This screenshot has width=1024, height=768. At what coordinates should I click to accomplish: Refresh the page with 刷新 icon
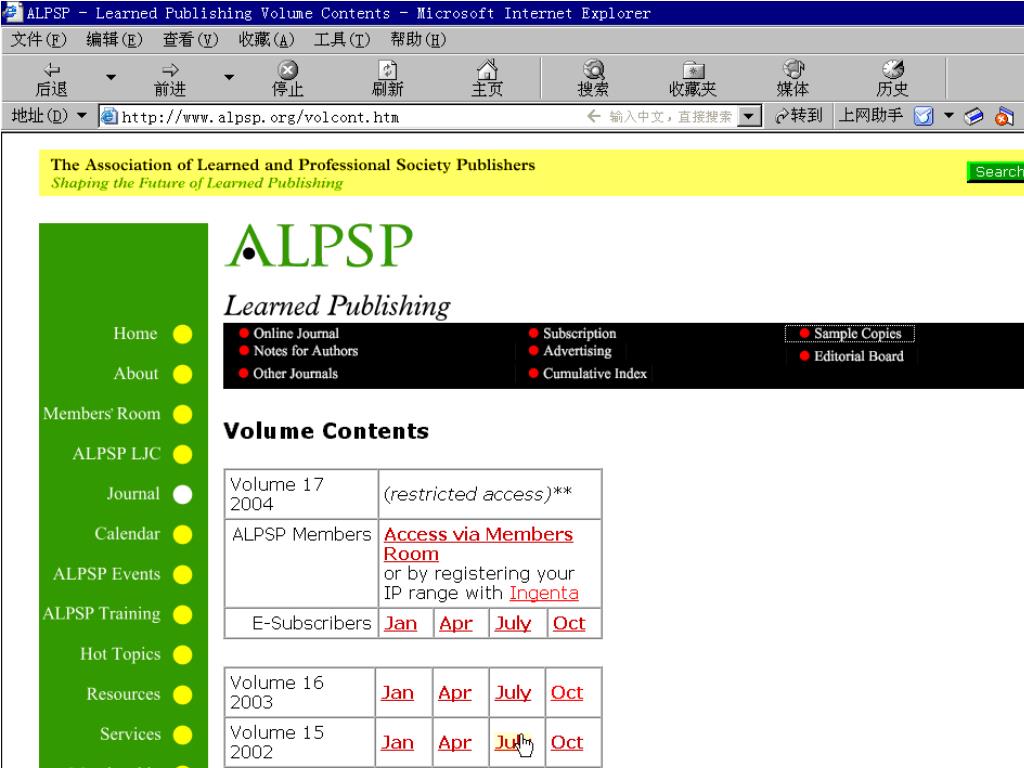[x=387, y=79]
